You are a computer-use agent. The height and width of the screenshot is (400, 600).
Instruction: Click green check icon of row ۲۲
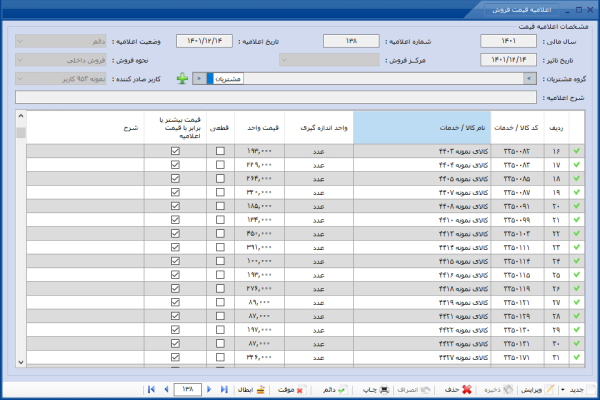[x=577, y=233]
